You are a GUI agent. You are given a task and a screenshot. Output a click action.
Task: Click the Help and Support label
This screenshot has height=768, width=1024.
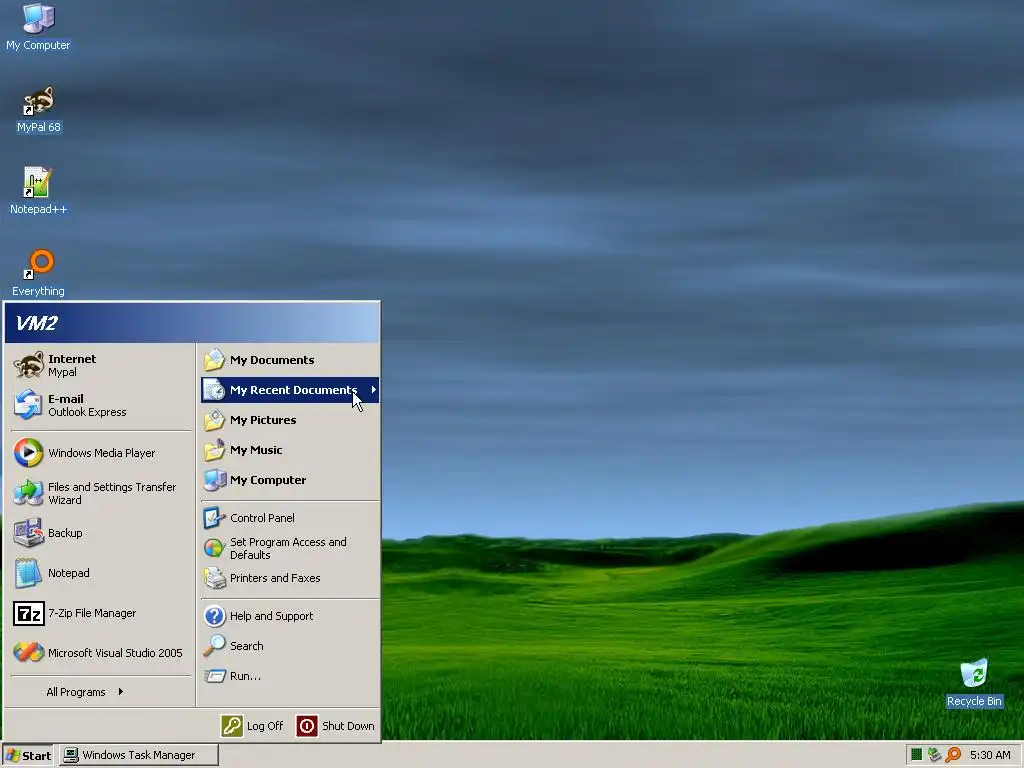click(x=271, y=616)
